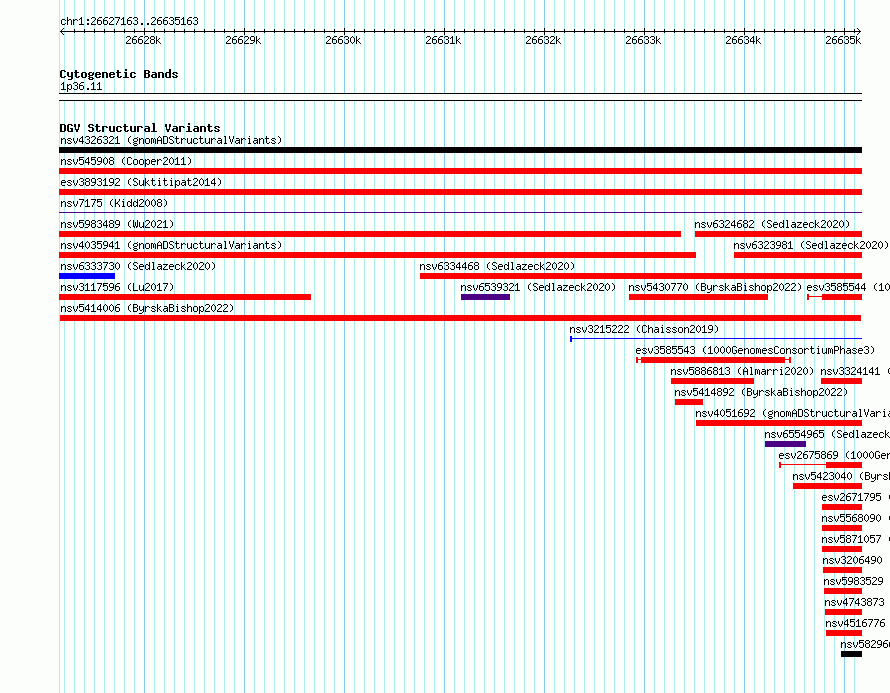This screenshot has height=693, width=890.
Task: Click the 26631k ruler tick
Action: [443, 40]
